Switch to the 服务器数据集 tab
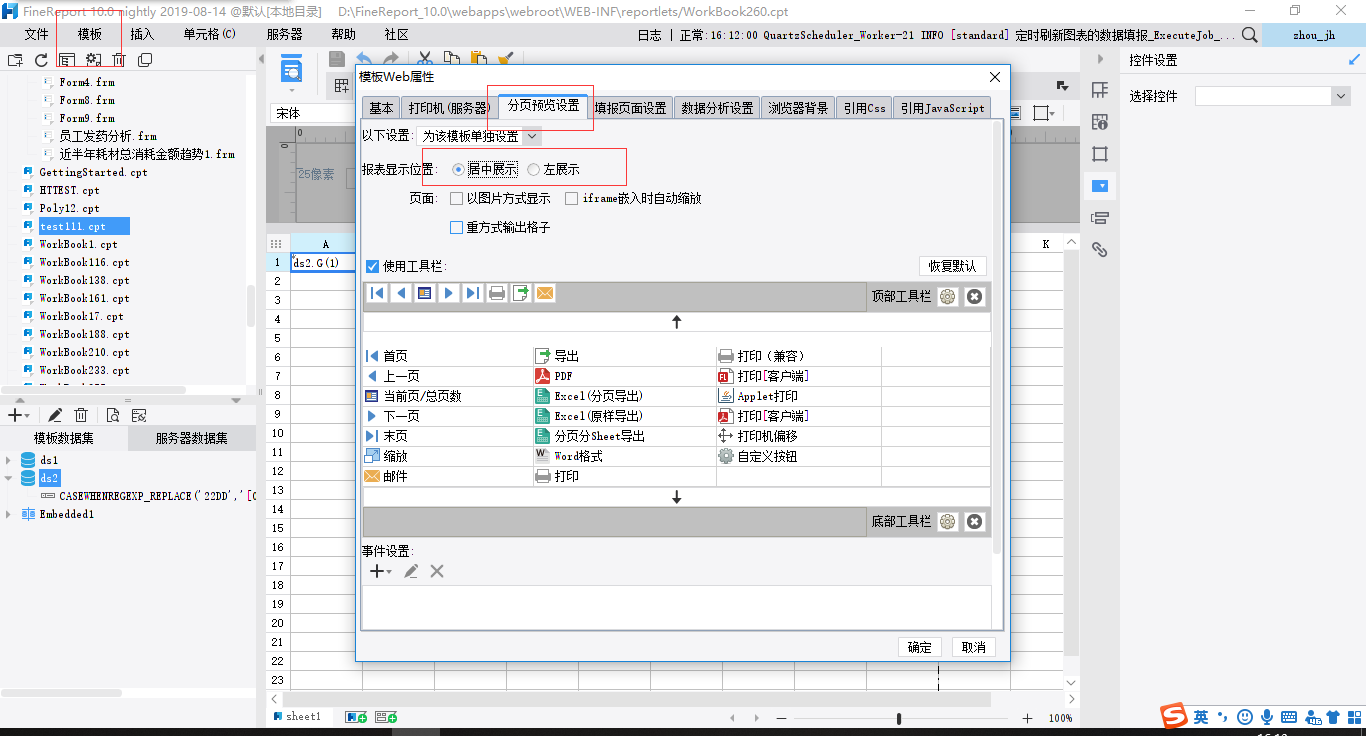Screen dimensions: 1366x736 point(191,438)
